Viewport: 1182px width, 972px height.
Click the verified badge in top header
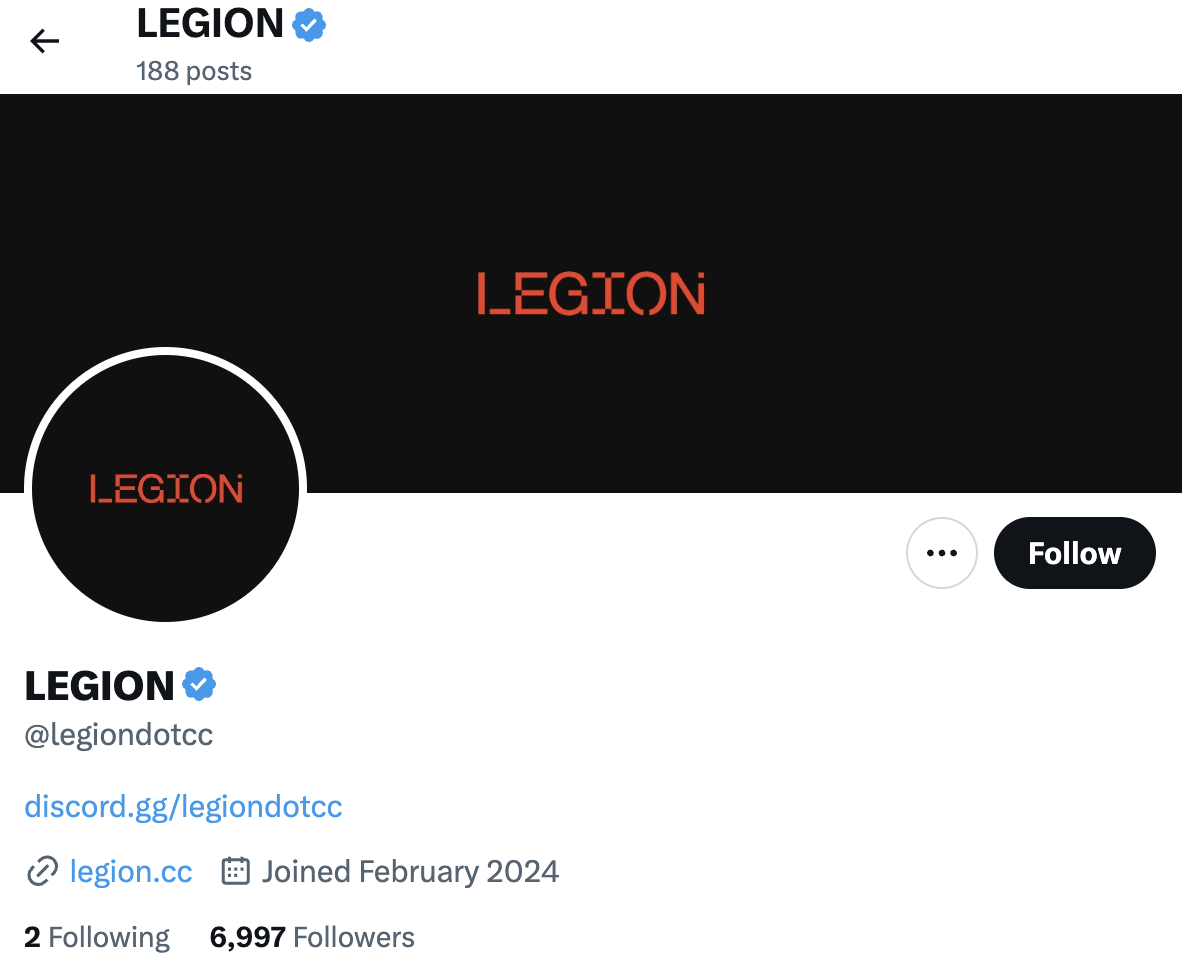click(x=310, y=25)
